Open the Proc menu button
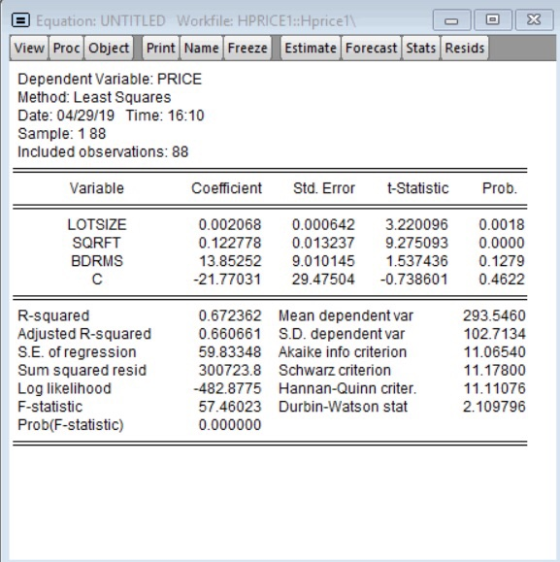Image resolution: width=560 pixels, height=562 pixels. [x=66, y=48]
